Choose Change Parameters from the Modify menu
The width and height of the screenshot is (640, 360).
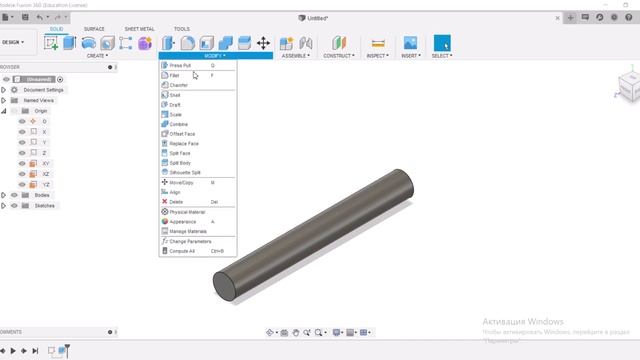198,241
